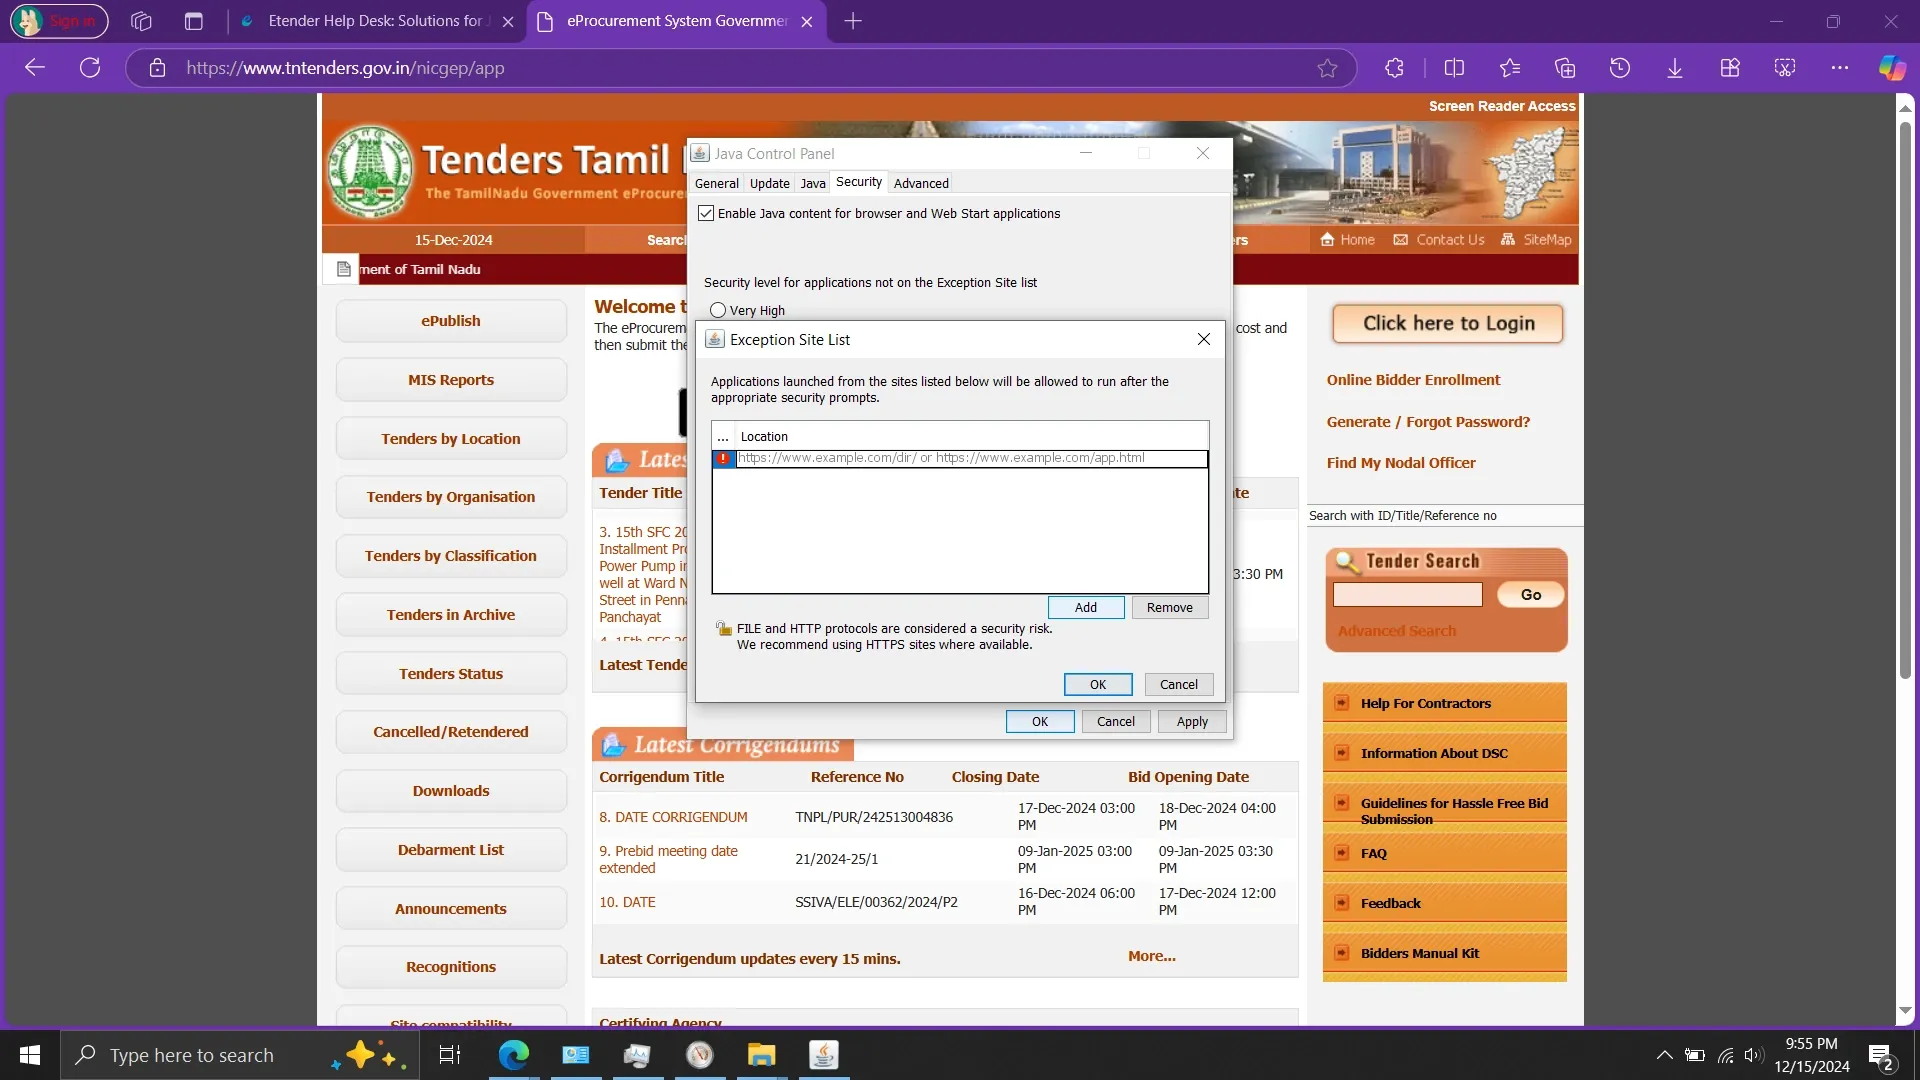Open Java icon on taskbar

pos(824,1055)
